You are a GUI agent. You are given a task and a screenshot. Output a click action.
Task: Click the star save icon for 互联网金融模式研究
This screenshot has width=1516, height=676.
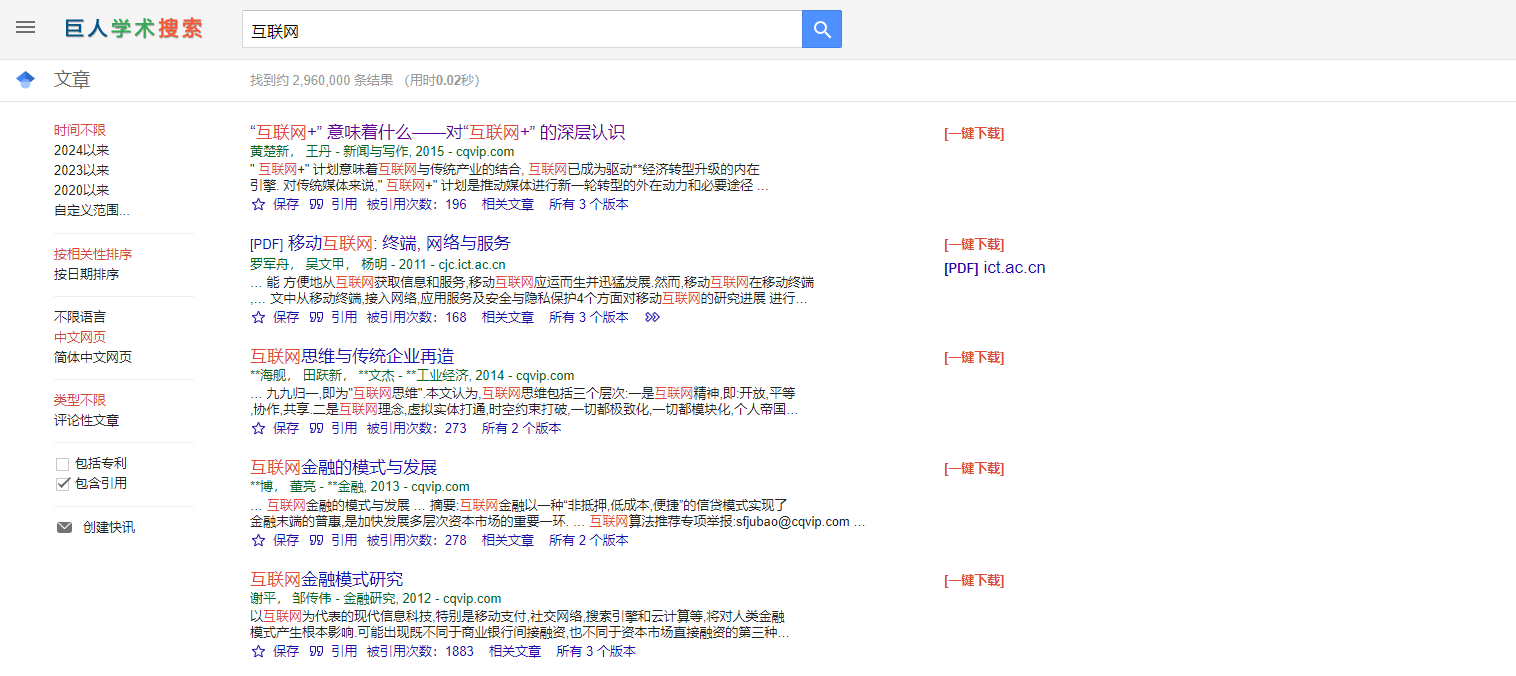click(258, 651)
